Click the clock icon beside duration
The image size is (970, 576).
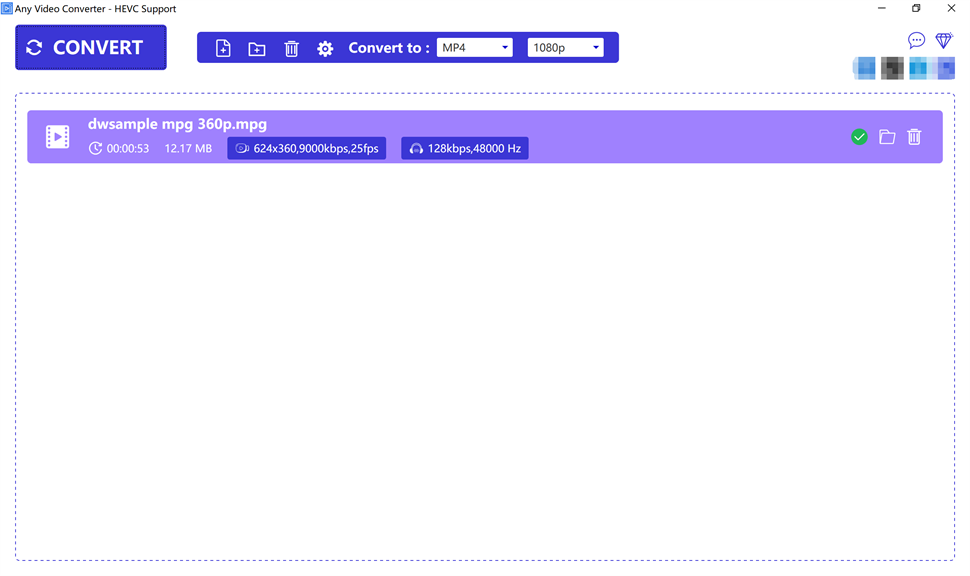coord(95,148)
